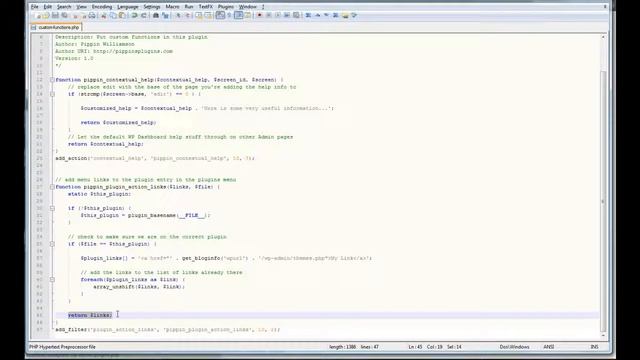The image size is (640, 360).
Task: Toggle Word Wrap in the toolbar
Action: (x=220, y=16)
